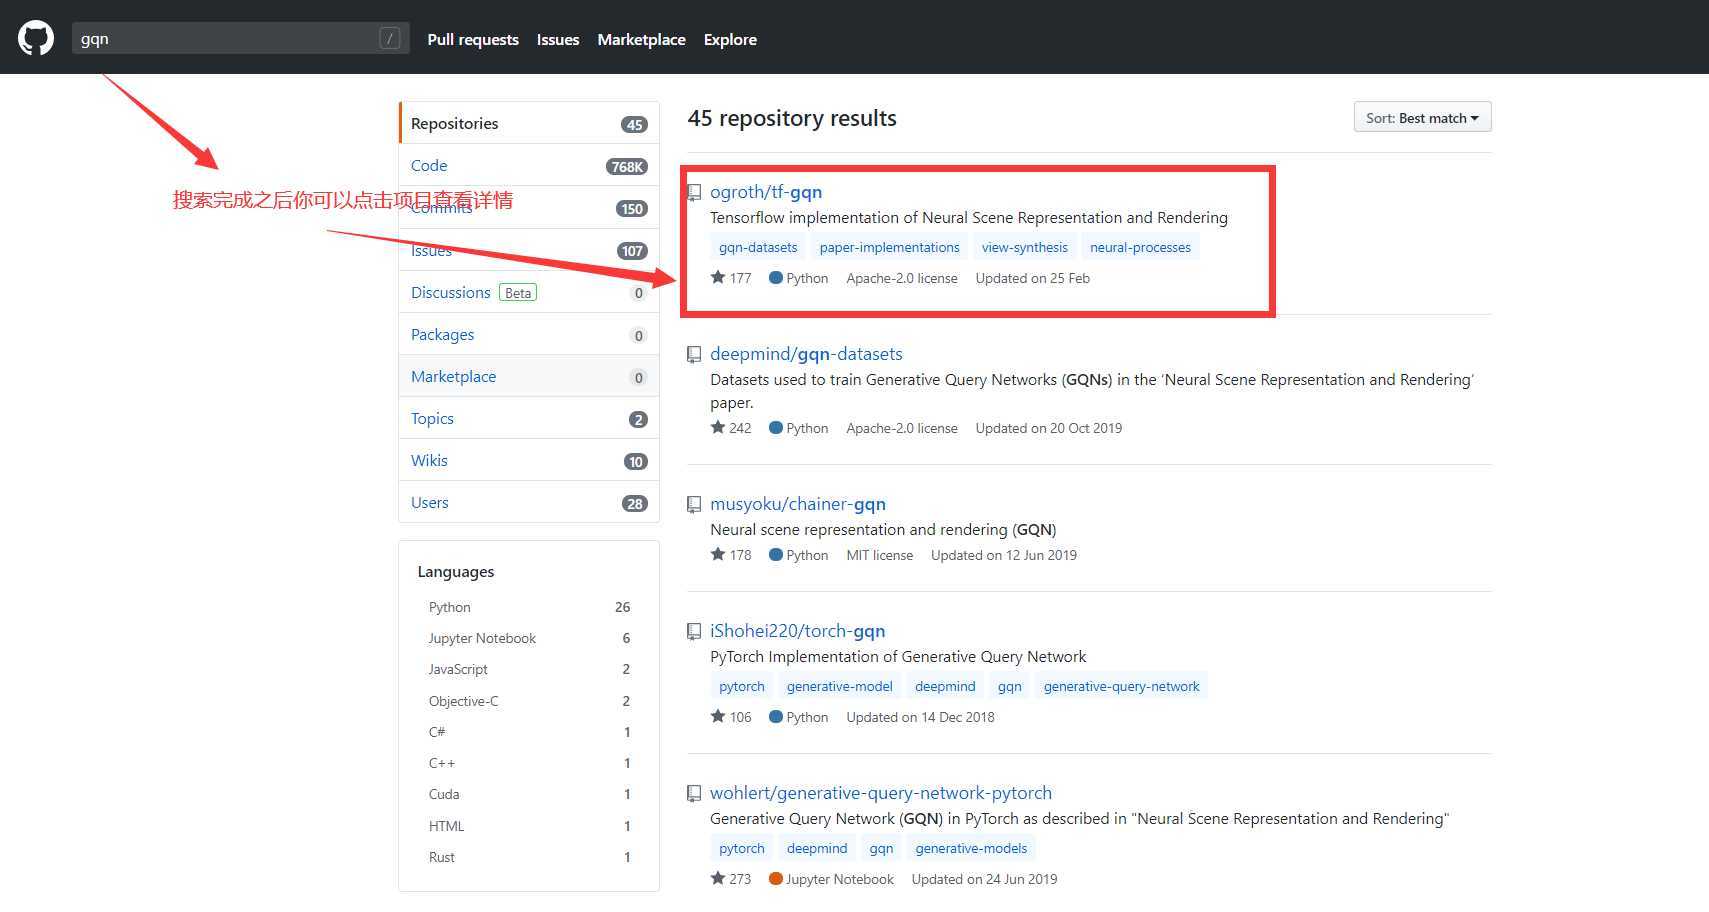Open the ogroth/tf-gqn repository
The width and height of the screenshot is (1709, 912).
click(766, 192)
